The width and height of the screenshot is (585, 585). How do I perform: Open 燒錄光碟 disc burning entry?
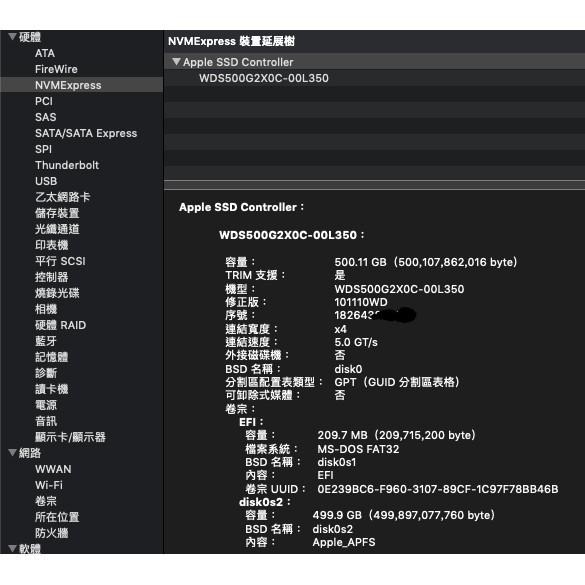[57, 293]
